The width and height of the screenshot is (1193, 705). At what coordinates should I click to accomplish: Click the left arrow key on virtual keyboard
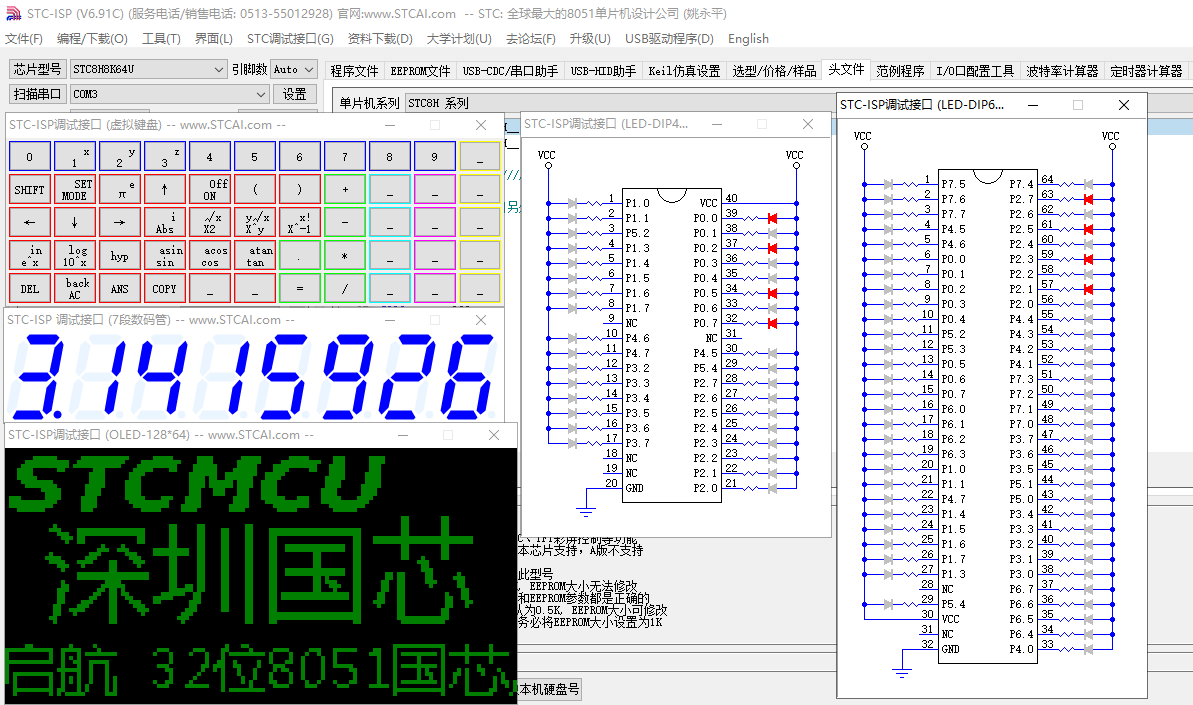[x=30, y=222]
